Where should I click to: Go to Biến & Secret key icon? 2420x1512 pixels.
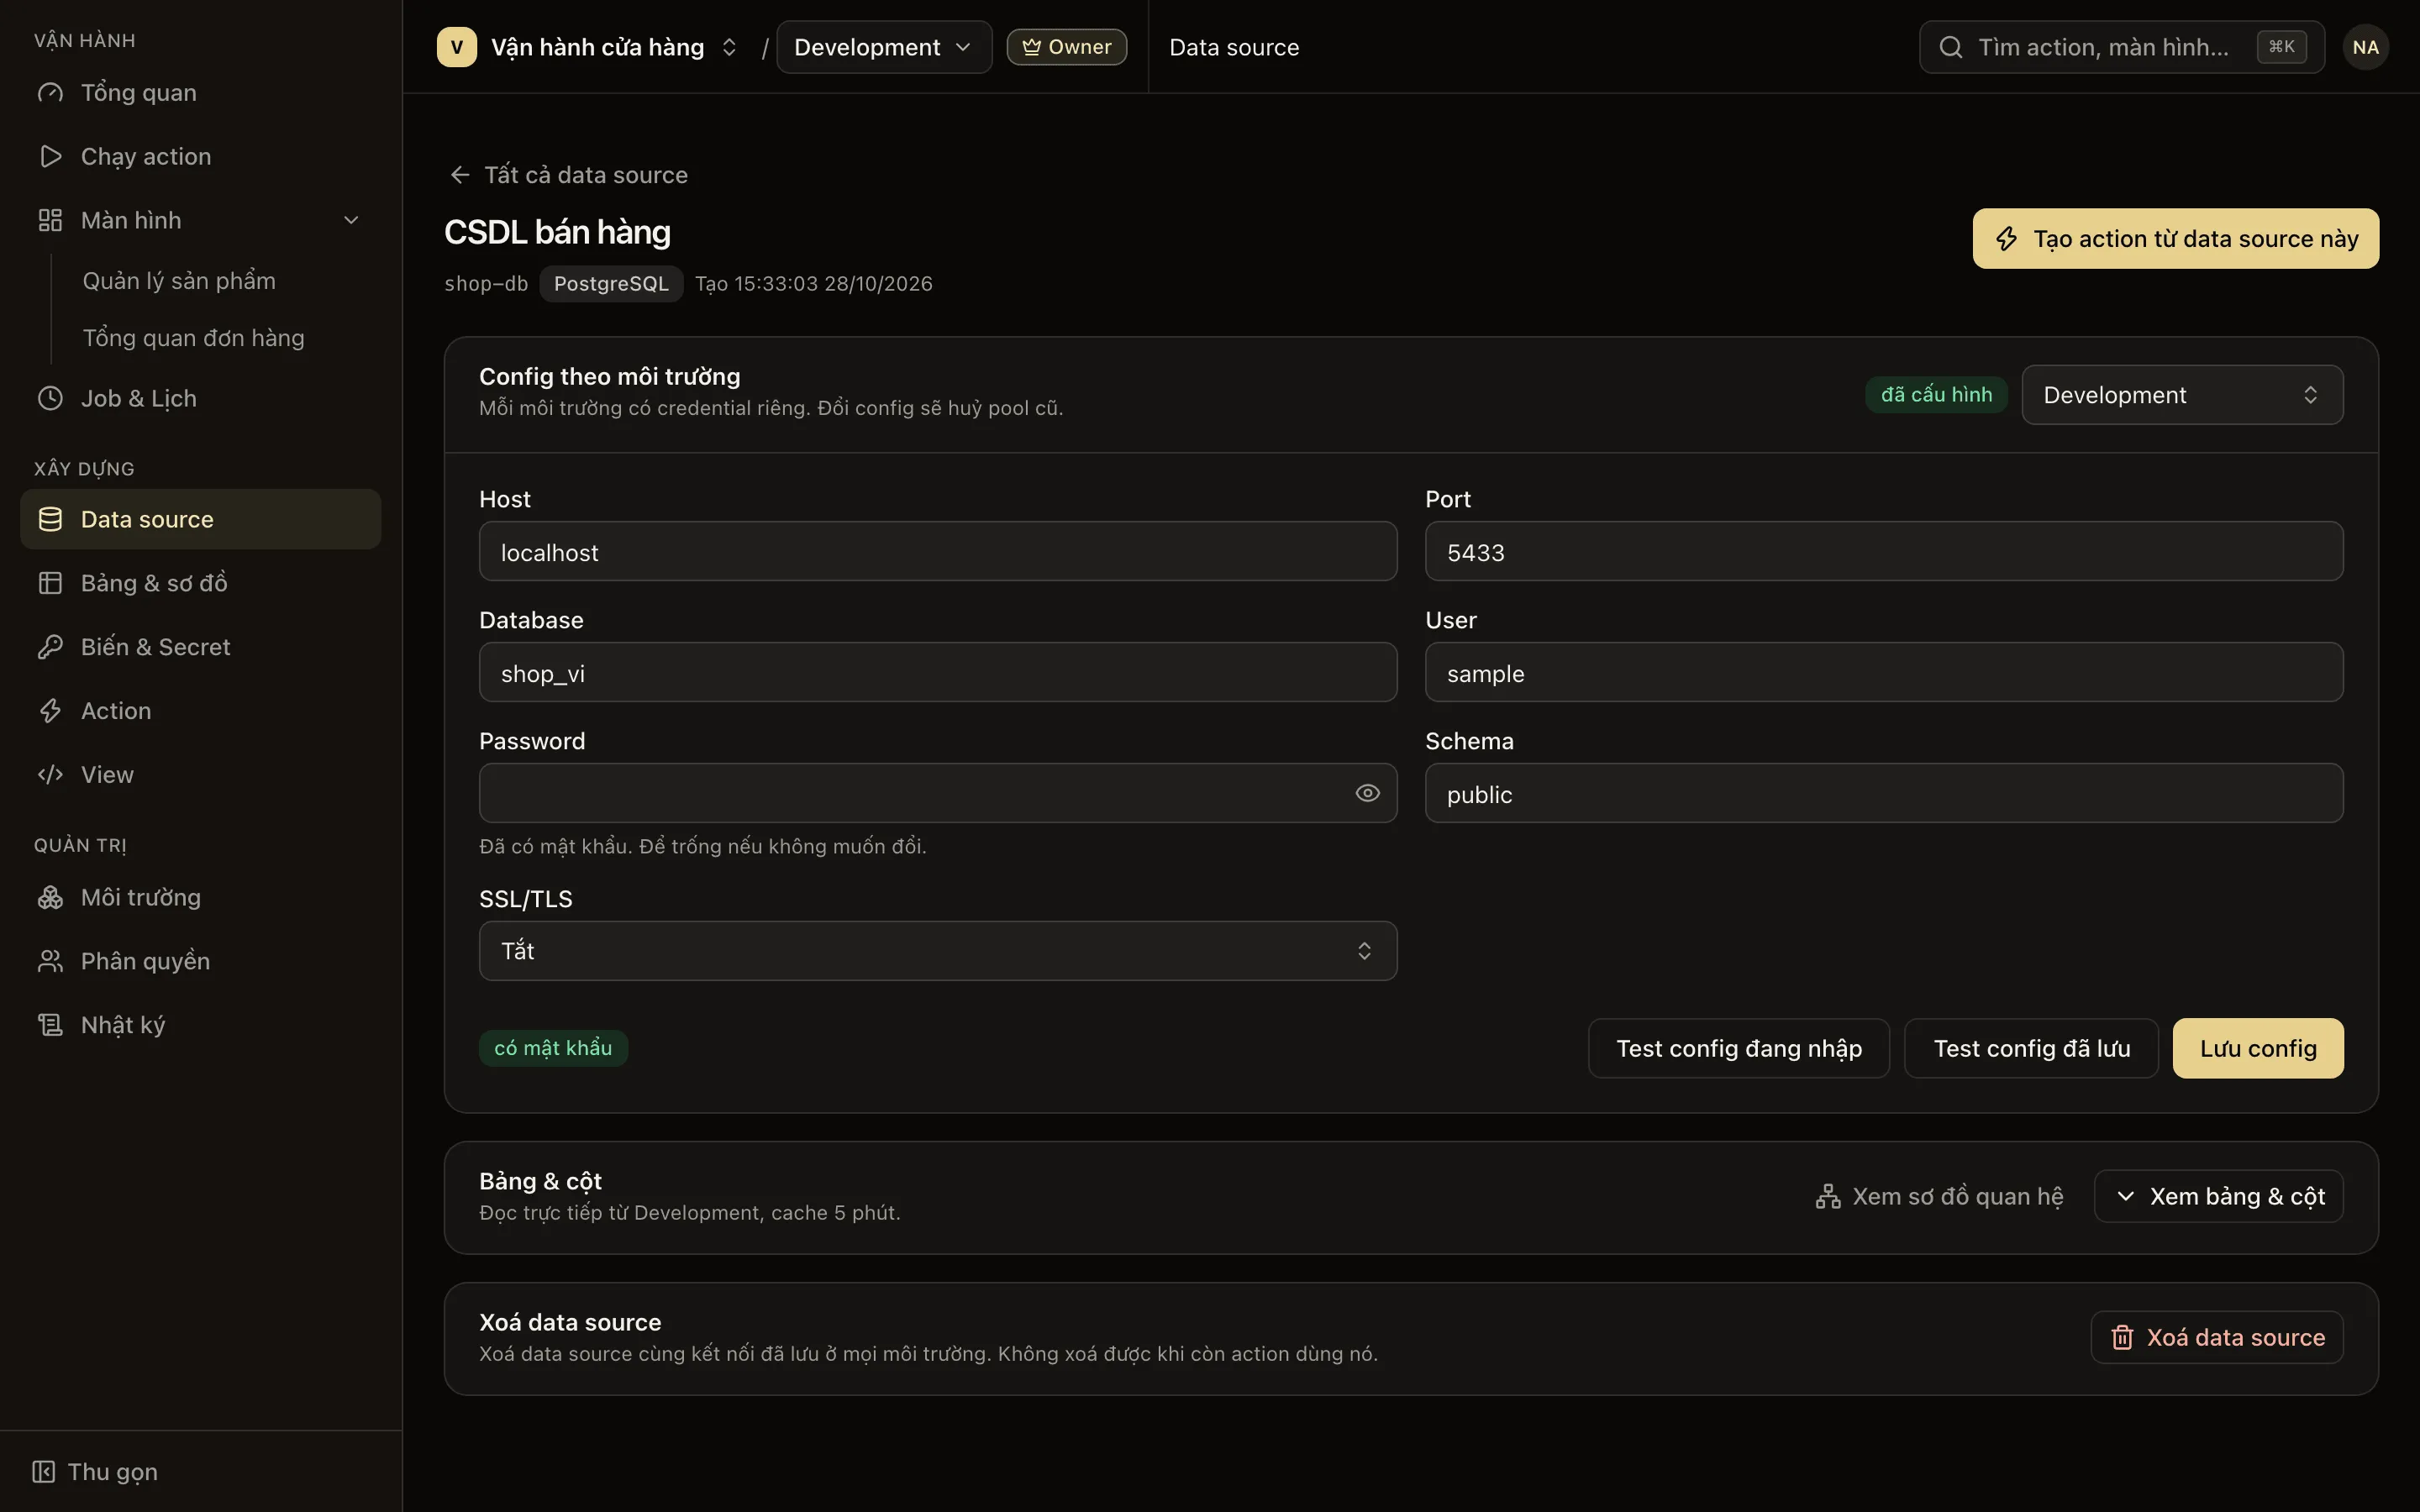pos(50,647)
